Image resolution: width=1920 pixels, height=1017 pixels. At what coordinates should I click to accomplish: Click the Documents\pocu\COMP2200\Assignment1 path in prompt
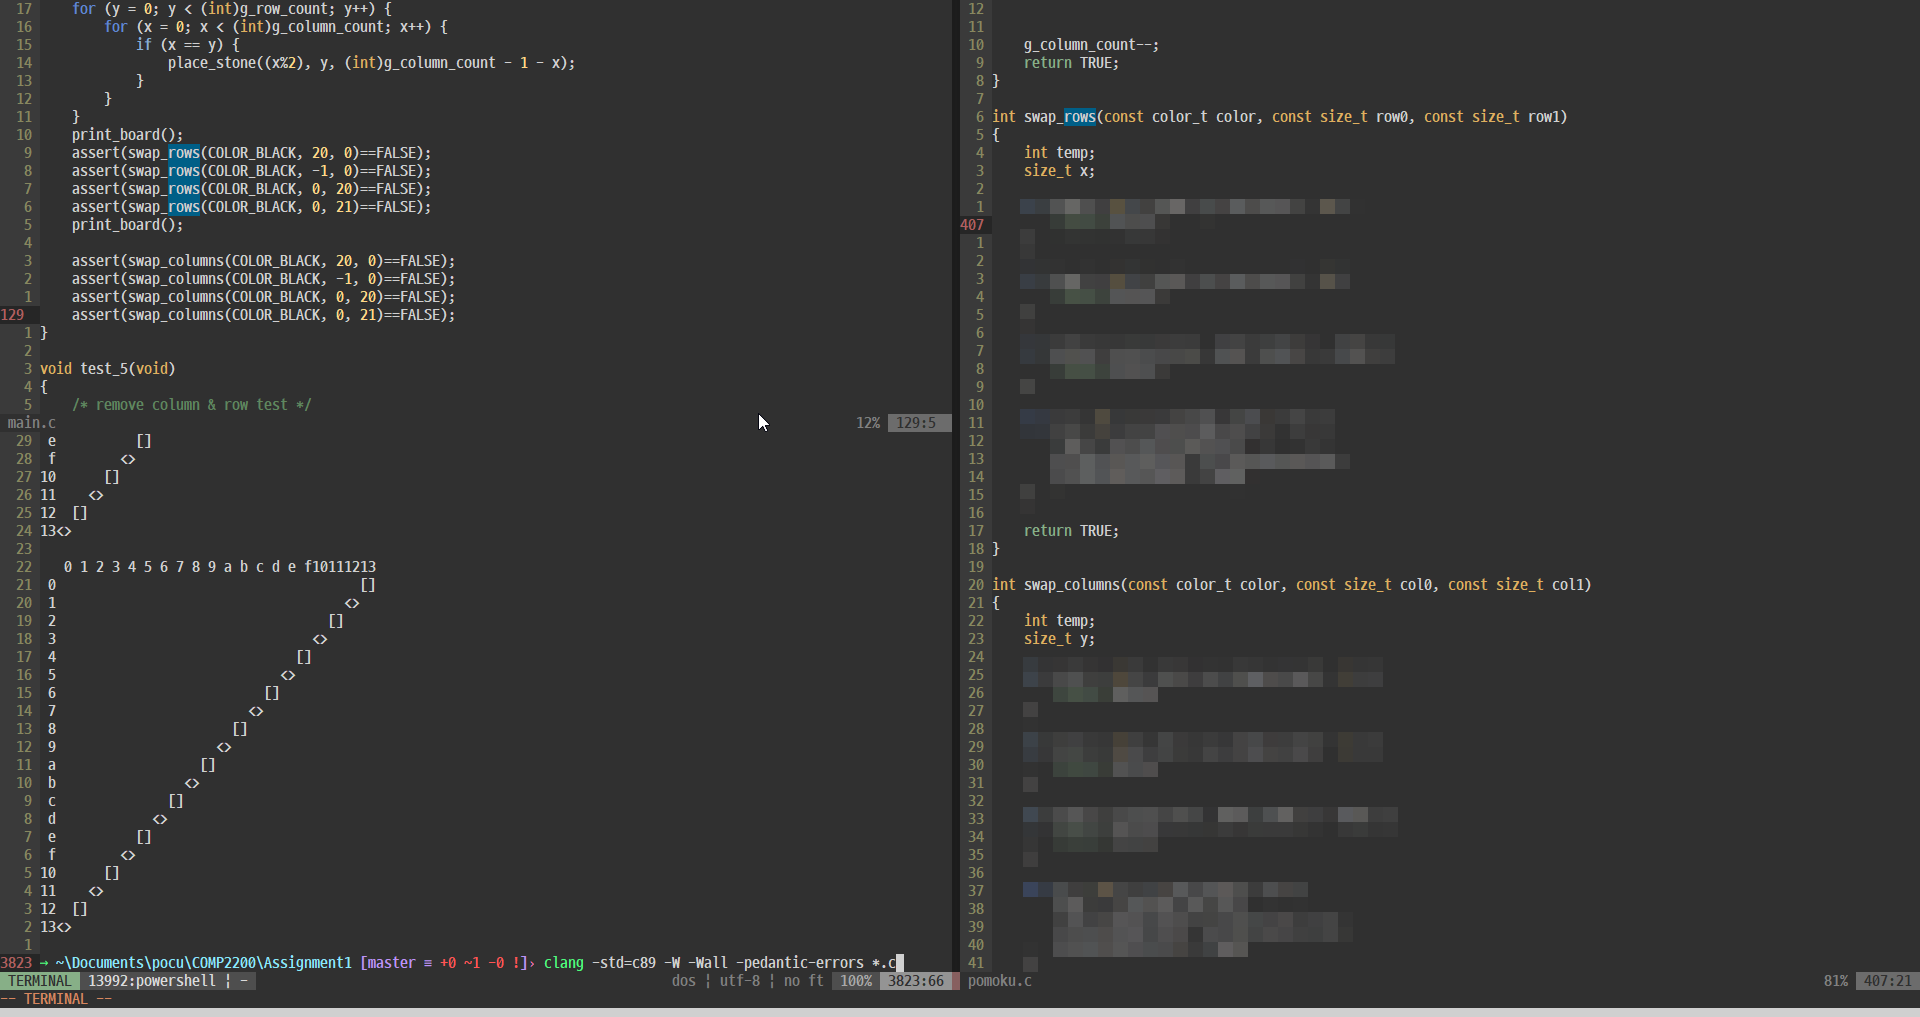(x=210, y=963)
